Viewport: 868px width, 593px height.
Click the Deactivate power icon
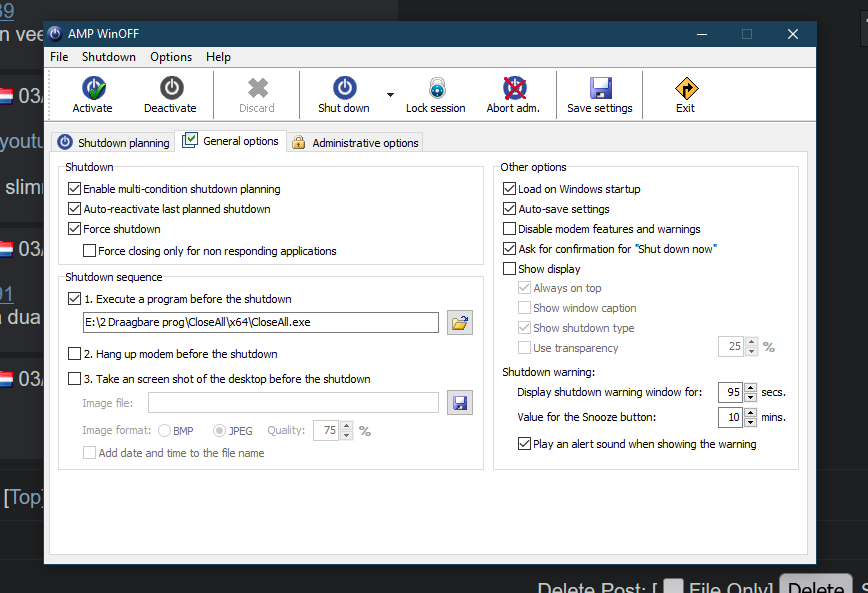point(172,88)
